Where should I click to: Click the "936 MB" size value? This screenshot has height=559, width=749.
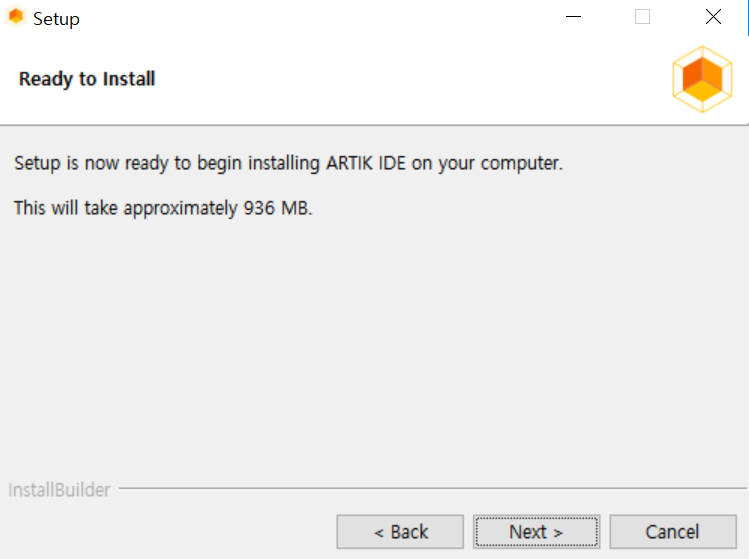point(276,208)
